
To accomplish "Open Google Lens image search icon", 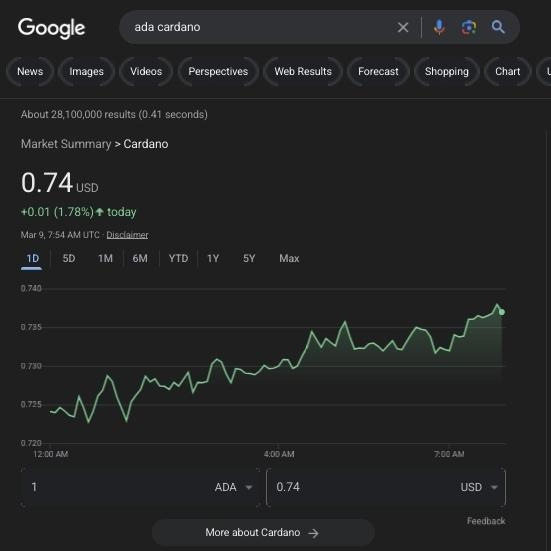I will pos(469,27).
